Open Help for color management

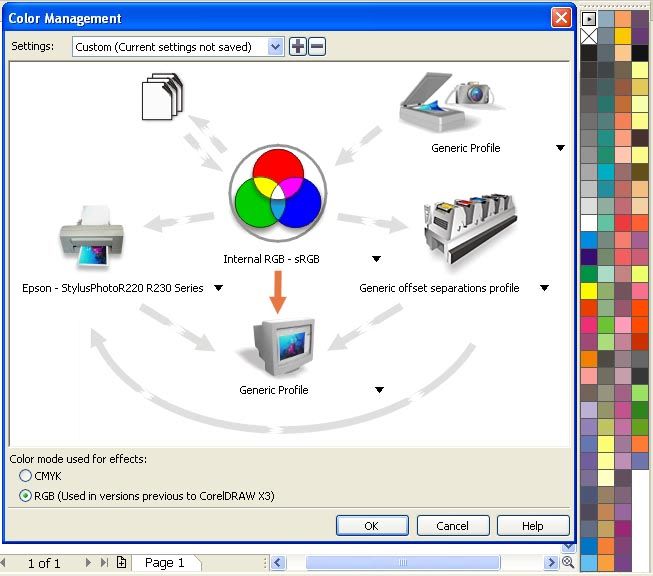click(533, 526)
